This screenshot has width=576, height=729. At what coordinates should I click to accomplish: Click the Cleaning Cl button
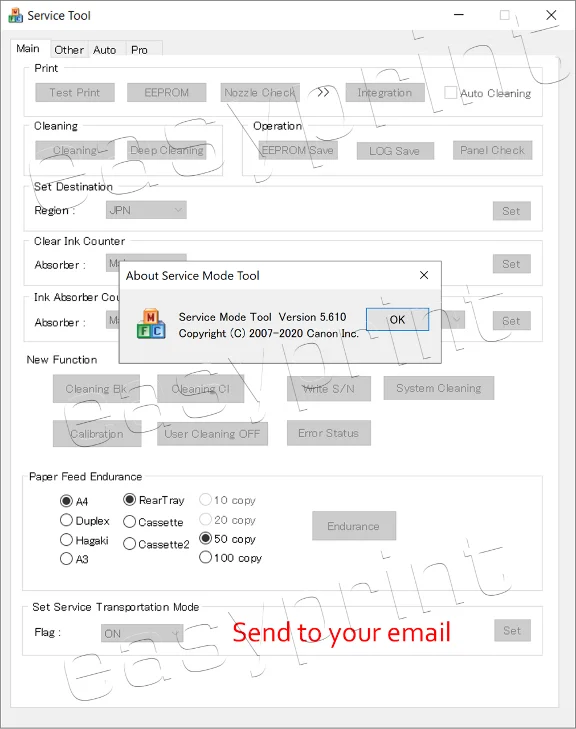[x=200, y=389]
